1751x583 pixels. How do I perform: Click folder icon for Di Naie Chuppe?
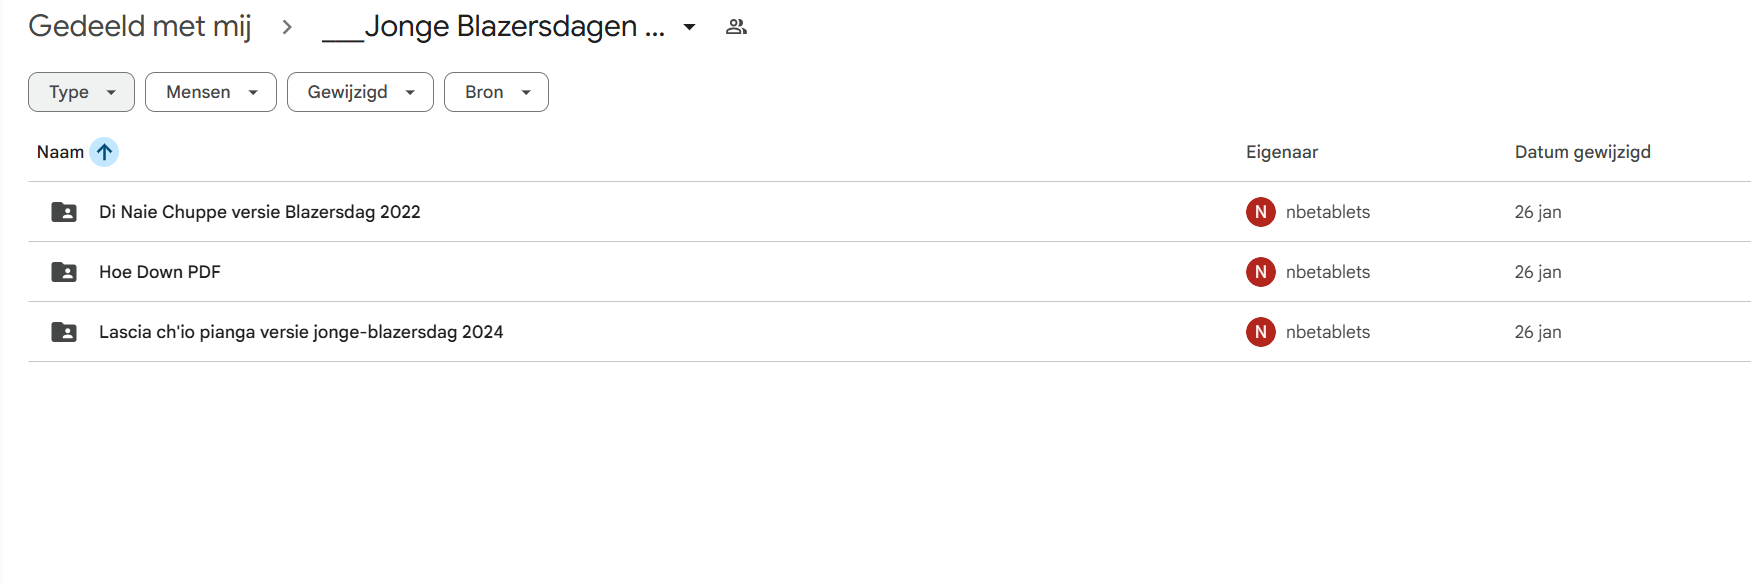coord(64,212)
